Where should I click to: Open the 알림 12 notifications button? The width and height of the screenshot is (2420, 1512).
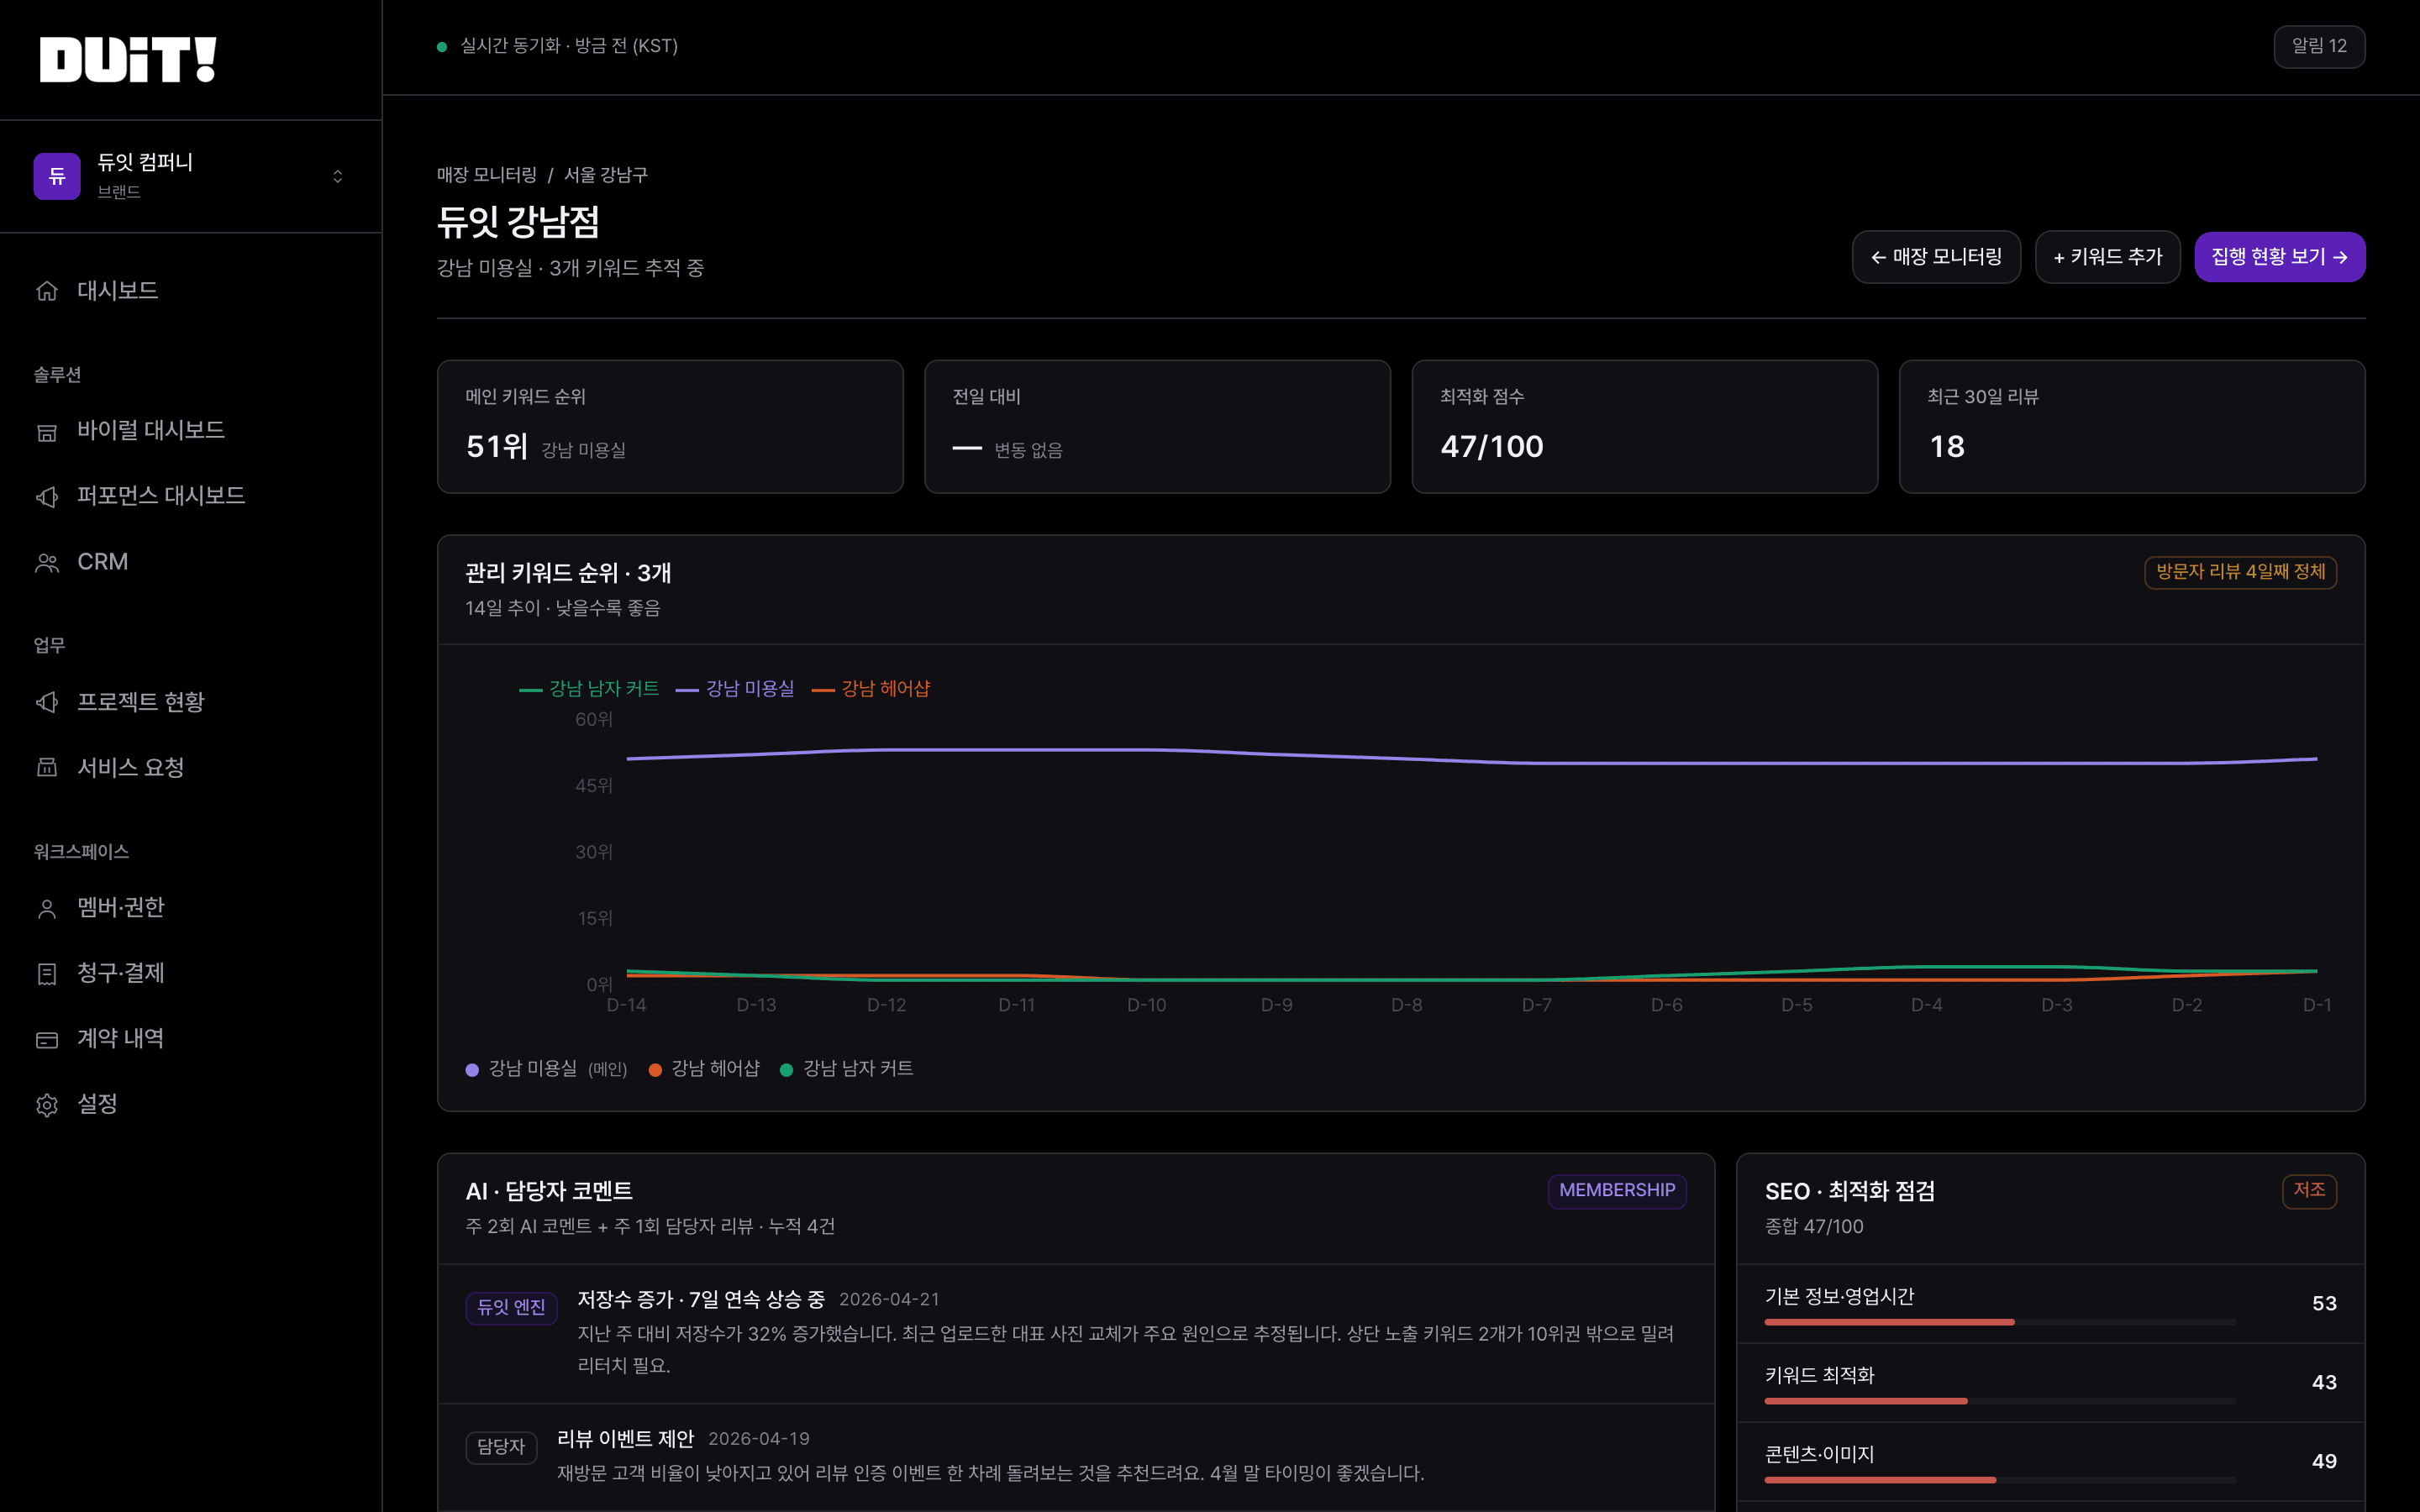[x=2319, y=46]
